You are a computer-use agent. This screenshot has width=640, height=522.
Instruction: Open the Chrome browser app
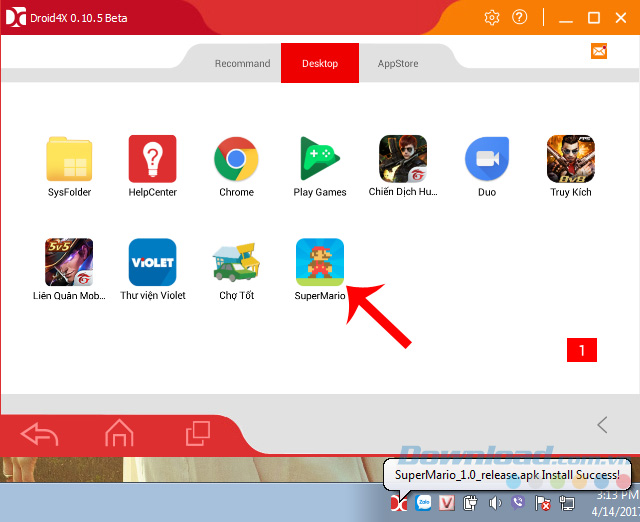click(236, 159)
